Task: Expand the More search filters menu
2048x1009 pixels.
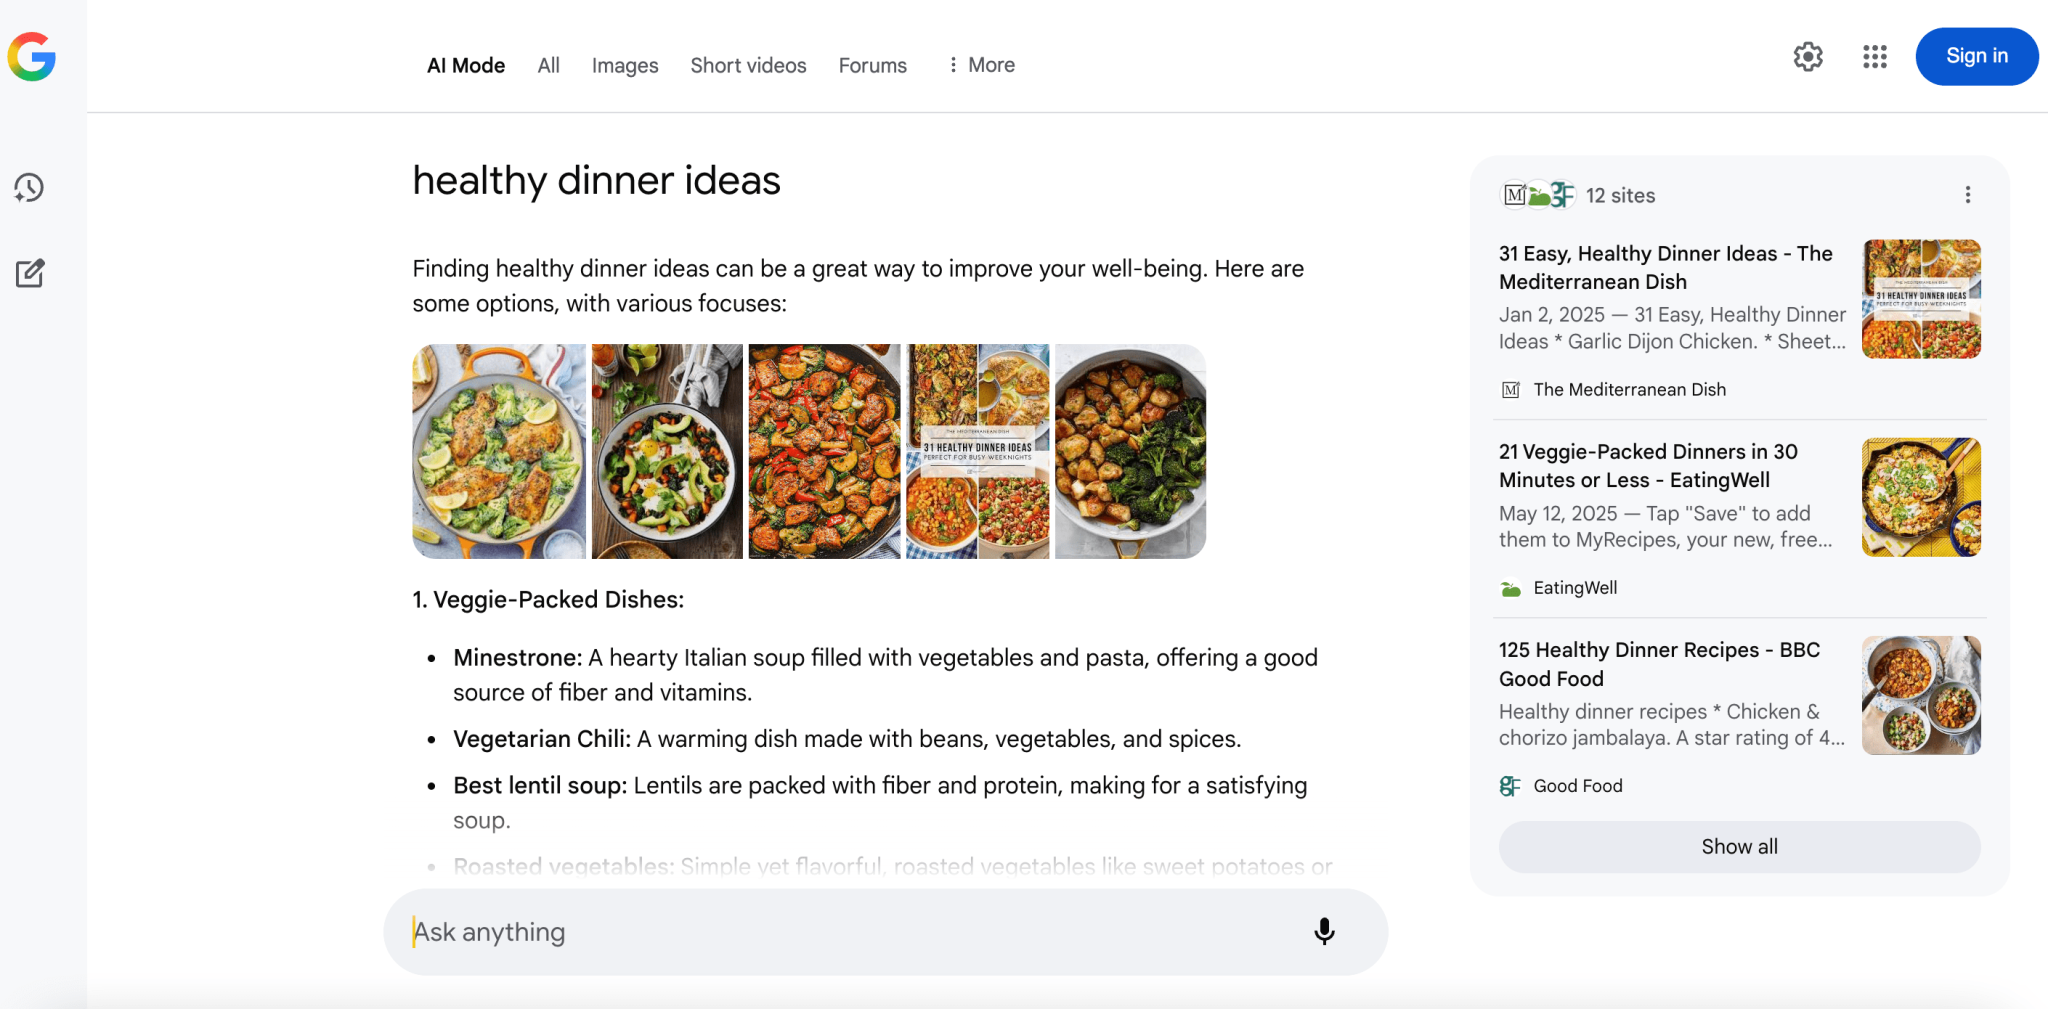Action: tap(981, 65)
